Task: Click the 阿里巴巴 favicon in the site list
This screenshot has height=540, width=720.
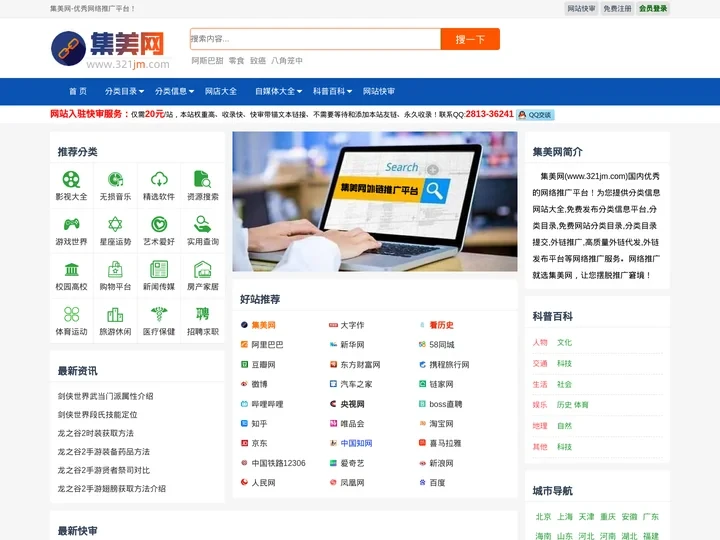Action: pyautogui.click(x=244, y=344)
